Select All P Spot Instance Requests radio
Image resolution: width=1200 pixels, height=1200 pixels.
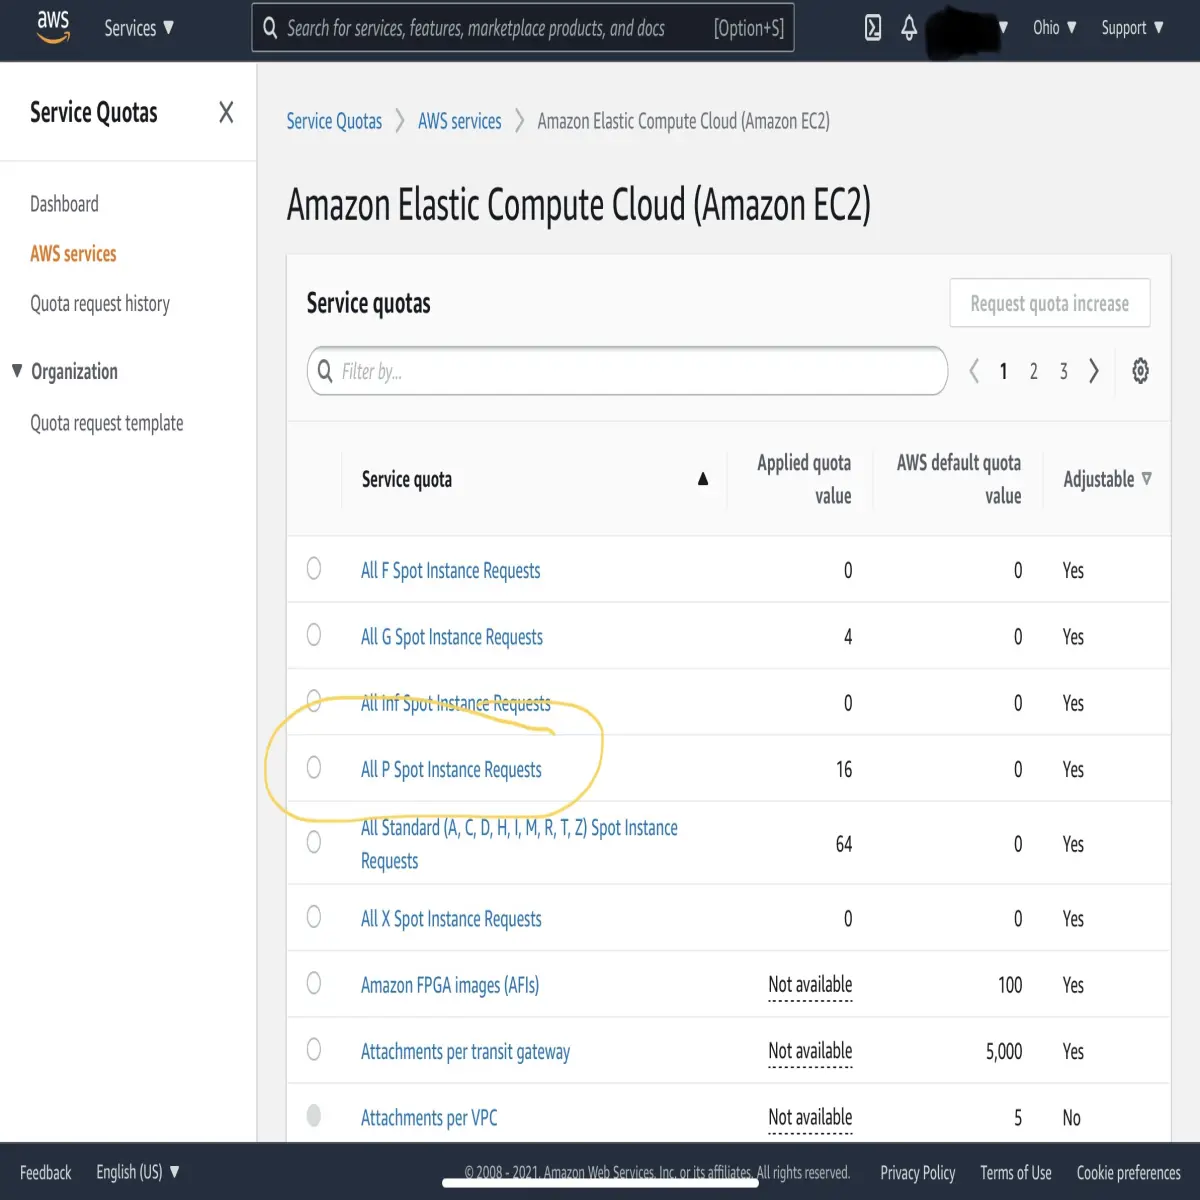point(314,767)
